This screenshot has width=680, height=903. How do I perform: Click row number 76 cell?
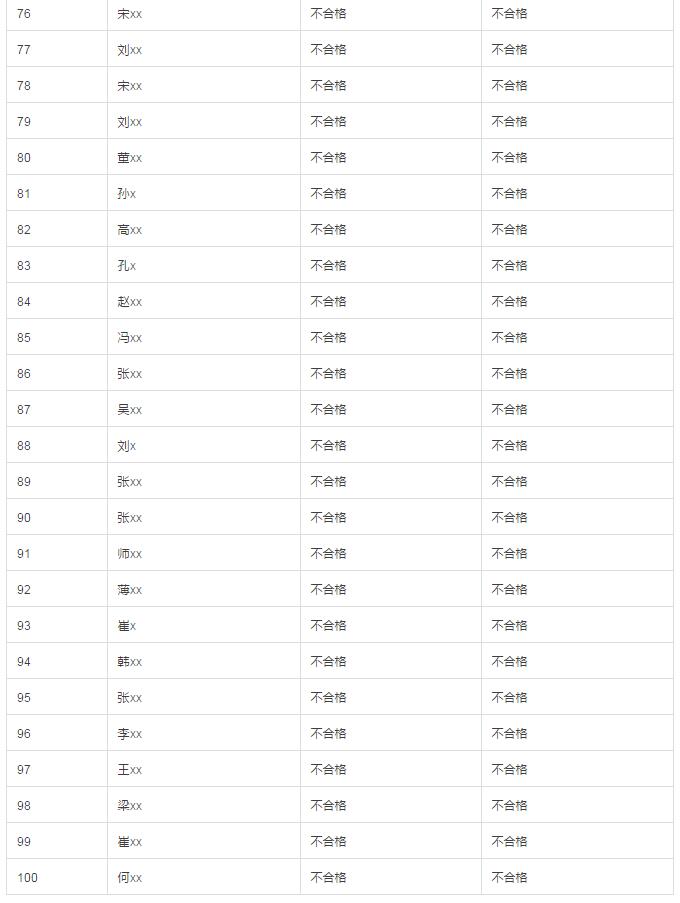(x=24, y=14)
